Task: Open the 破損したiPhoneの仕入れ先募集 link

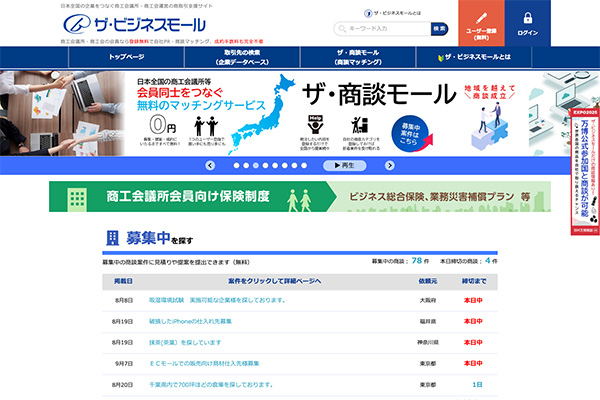Action: tap(190, 321)
